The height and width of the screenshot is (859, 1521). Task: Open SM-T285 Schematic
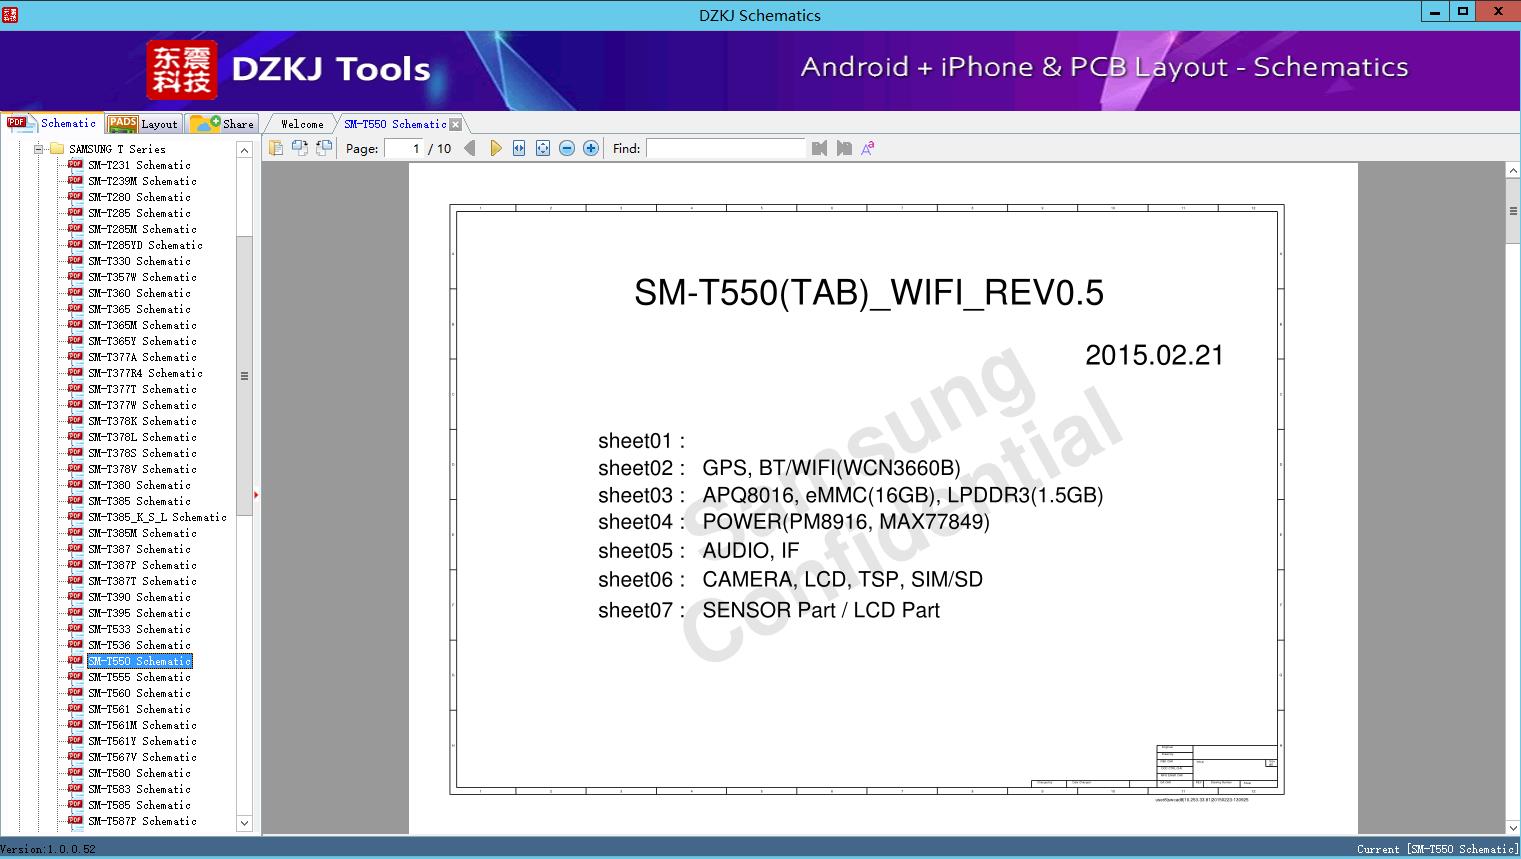pyautogui.click(x=139, y=213)
